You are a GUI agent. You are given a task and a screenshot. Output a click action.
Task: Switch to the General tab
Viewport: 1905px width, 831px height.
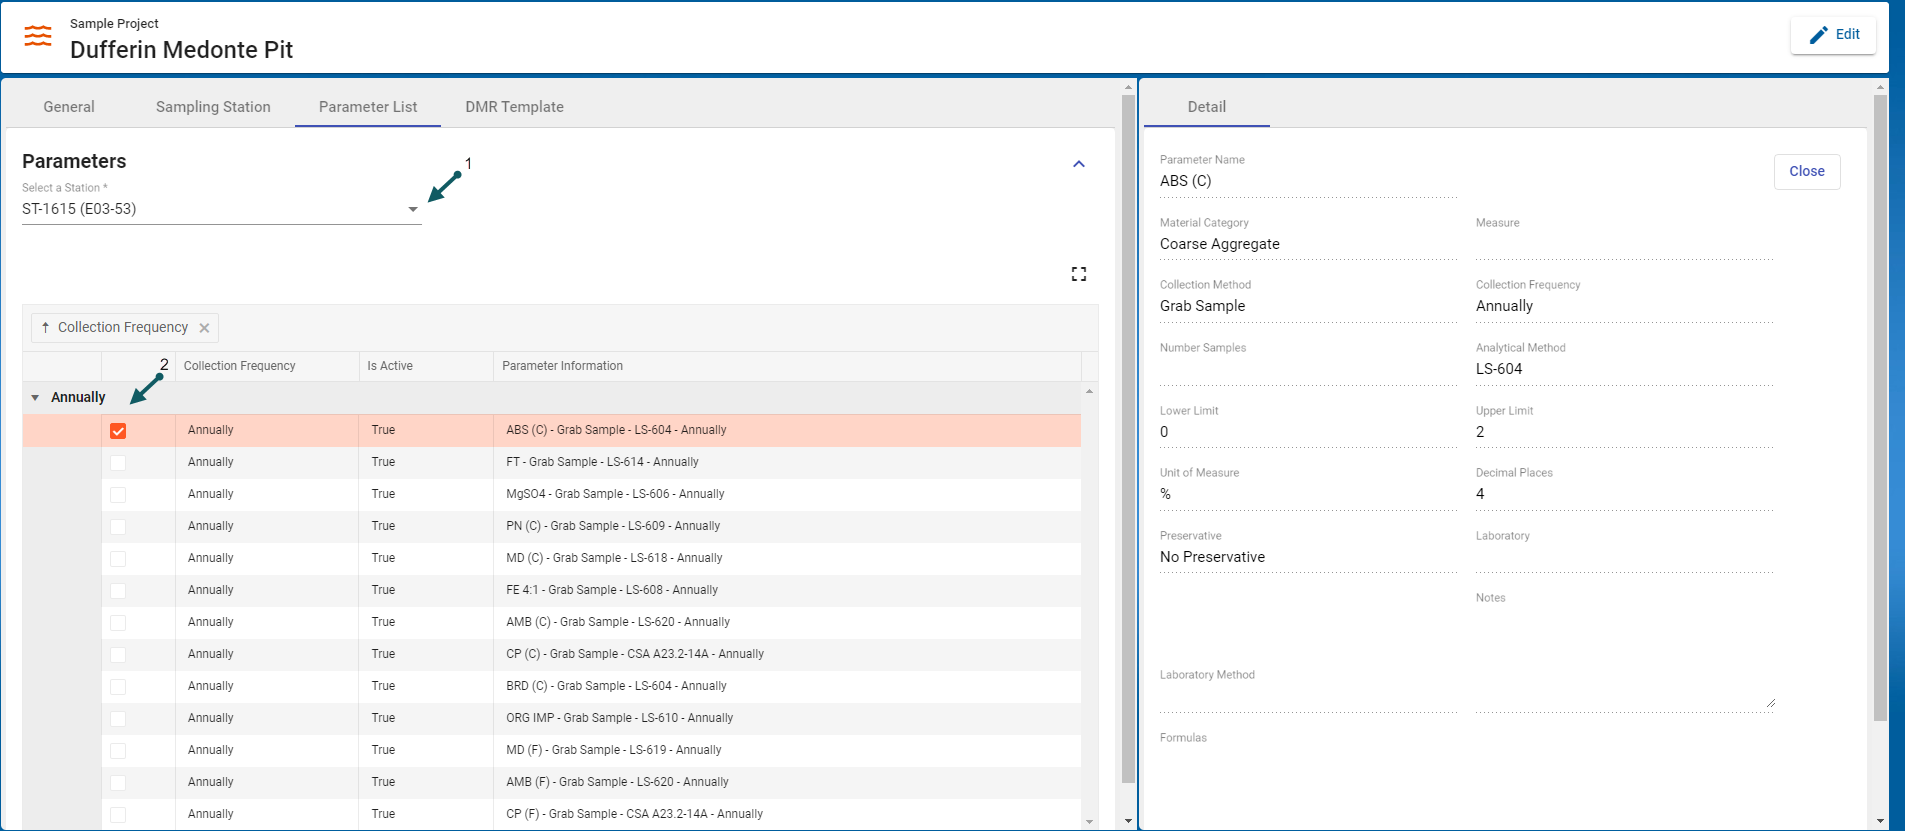coord(69,107)
